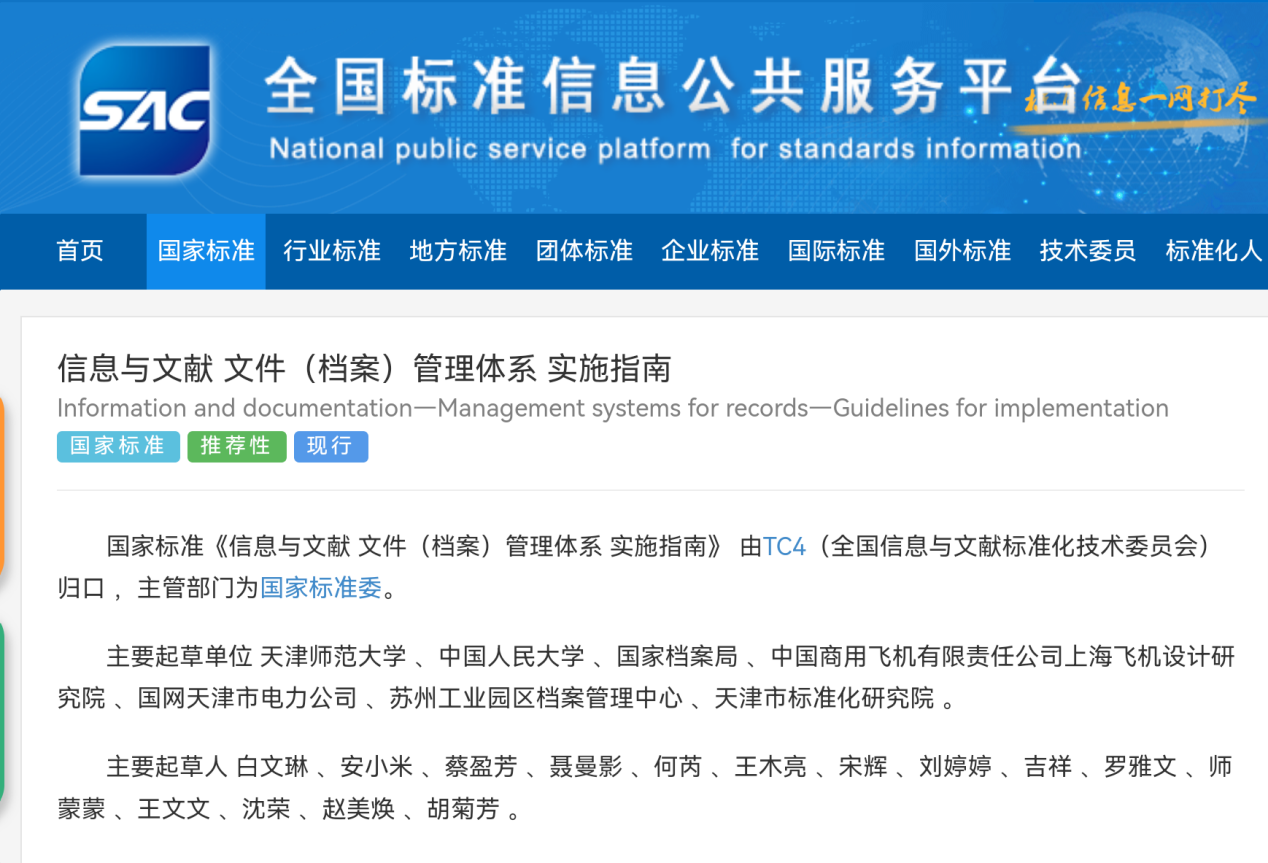Go to 地方标准 in navigation bar
This screenshot has height=863, width=1268.
coord(458,251)
